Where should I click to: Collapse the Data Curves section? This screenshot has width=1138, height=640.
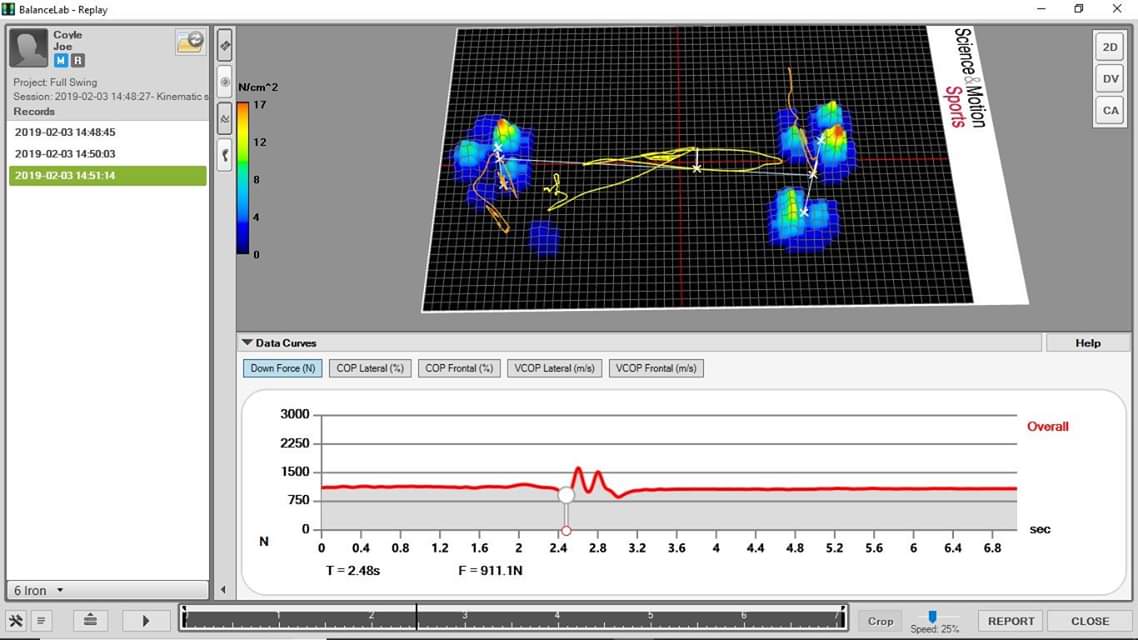246,342
